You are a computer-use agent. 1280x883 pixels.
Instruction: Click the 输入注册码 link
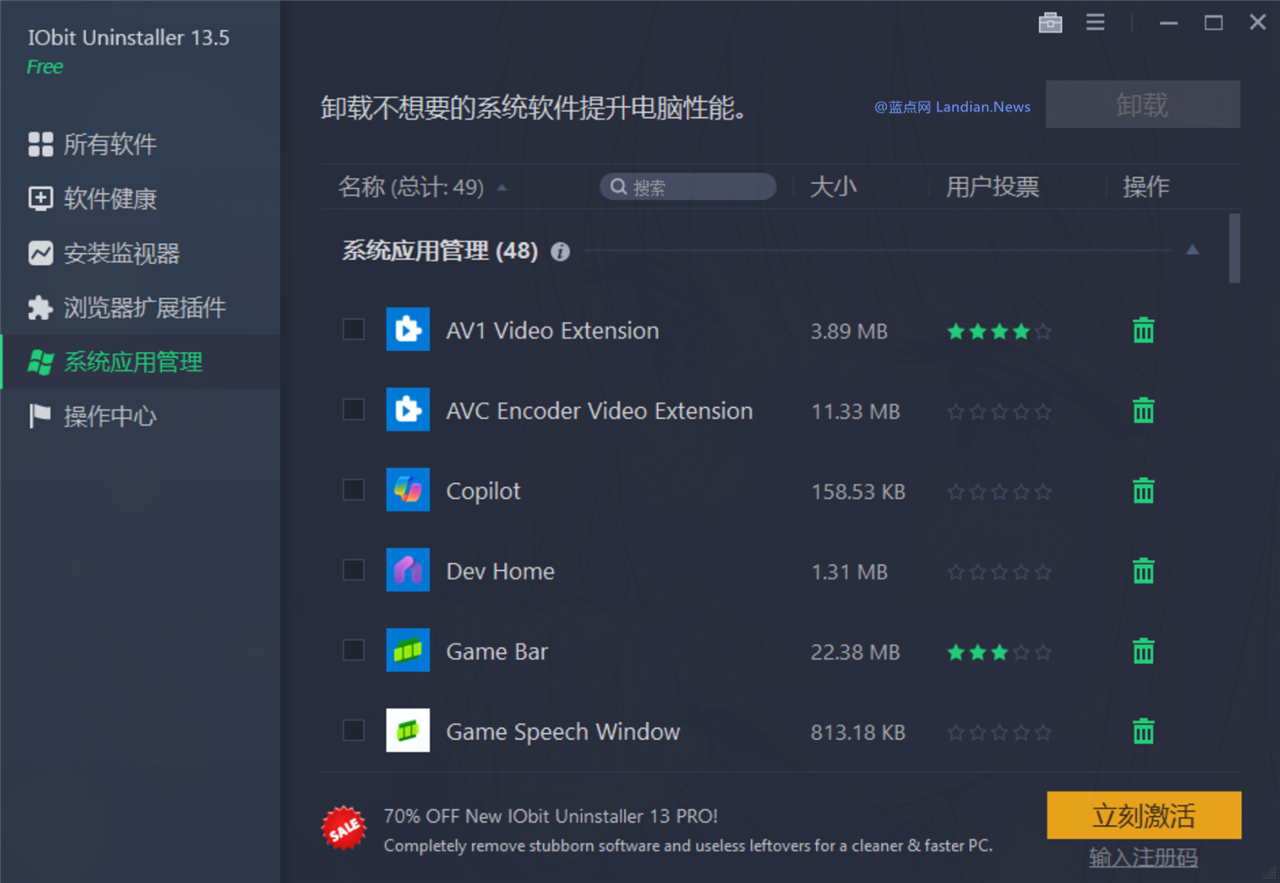(1143, 858)
